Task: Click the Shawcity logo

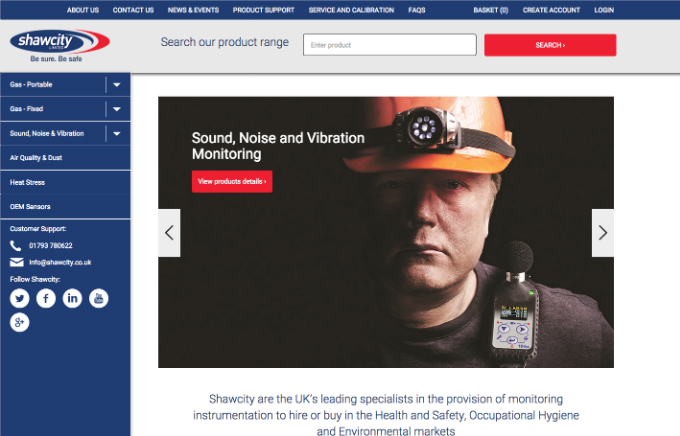Action: click(60, 42)
